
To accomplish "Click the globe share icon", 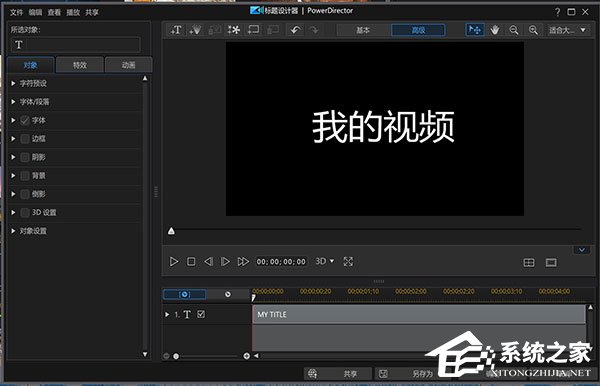I will click(x=313, y=374).
